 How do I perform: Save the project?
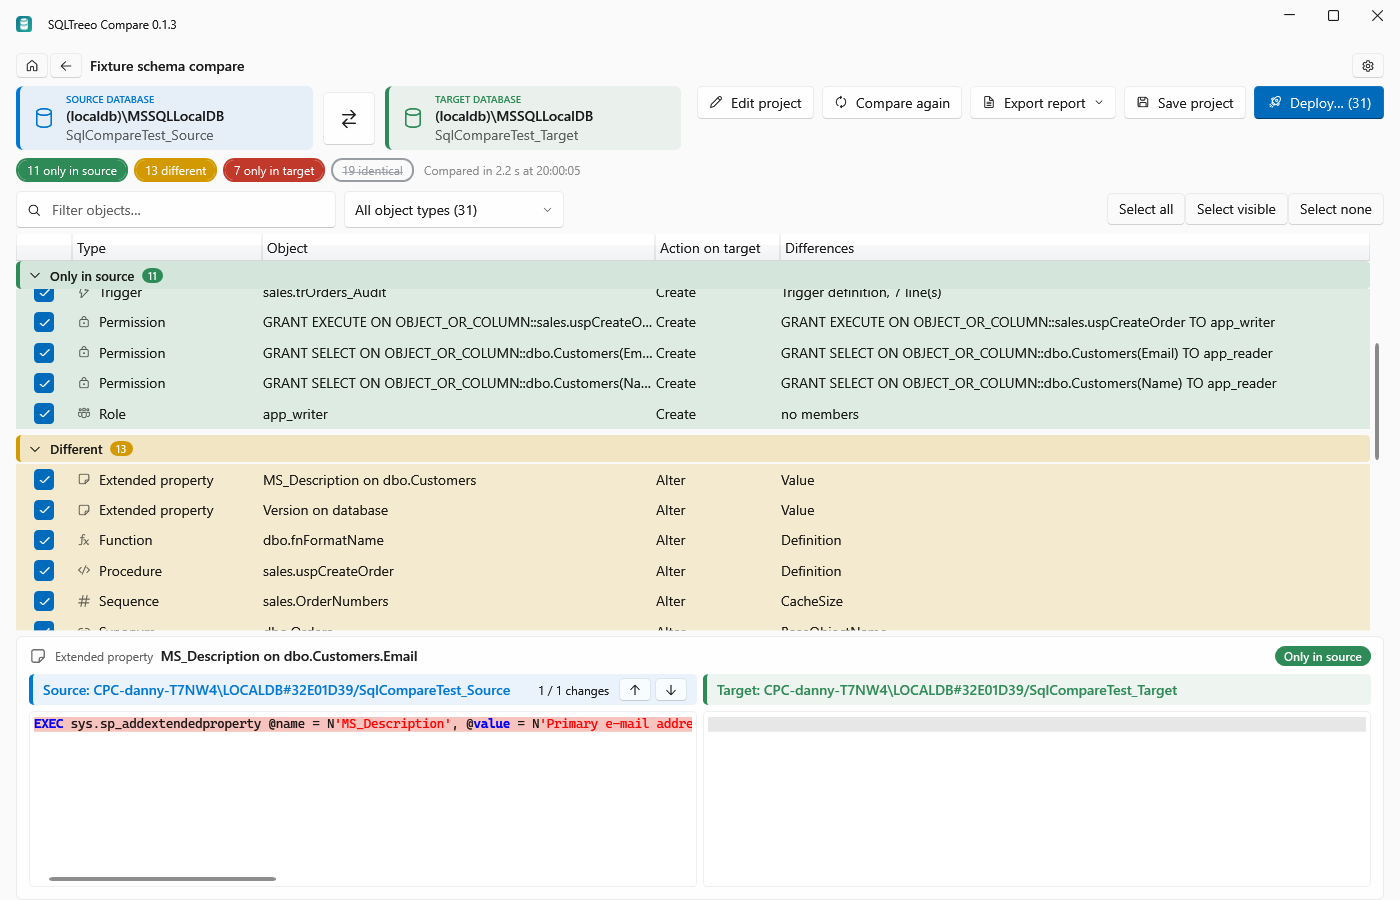coord(1185,103)
